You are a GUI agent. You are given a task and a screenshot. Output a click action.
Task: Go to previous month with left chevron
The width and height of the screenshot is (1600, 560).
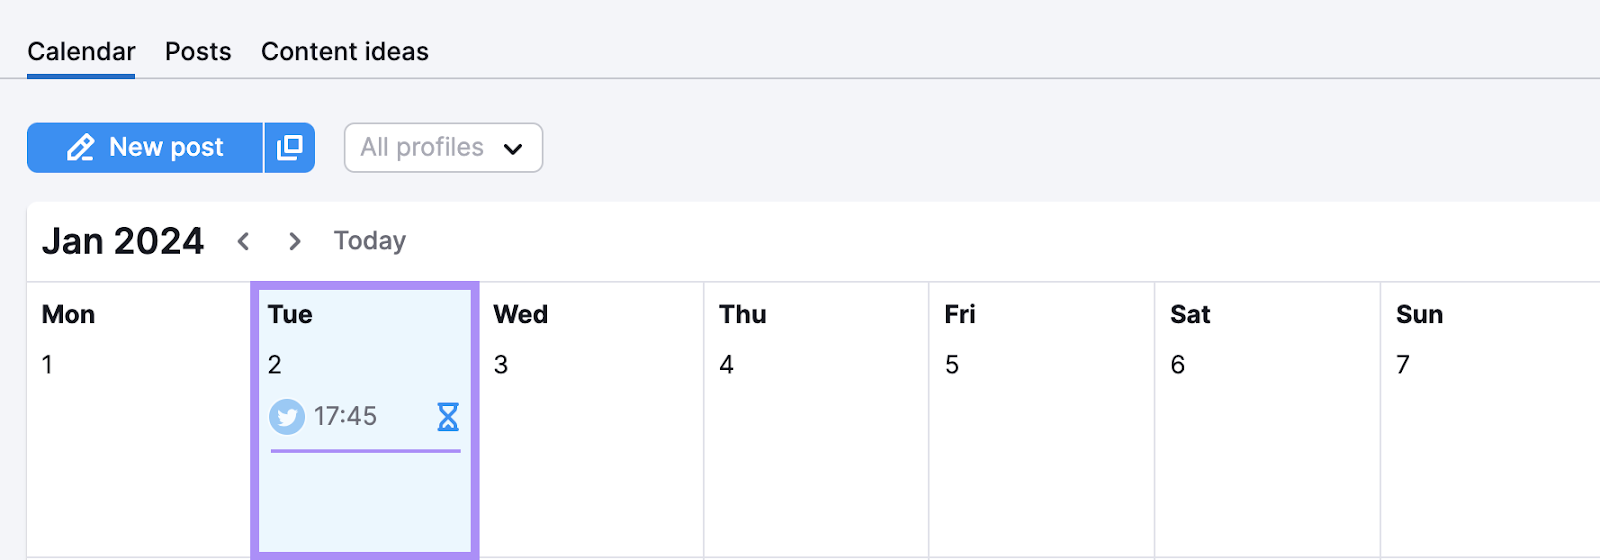(243, 241)
